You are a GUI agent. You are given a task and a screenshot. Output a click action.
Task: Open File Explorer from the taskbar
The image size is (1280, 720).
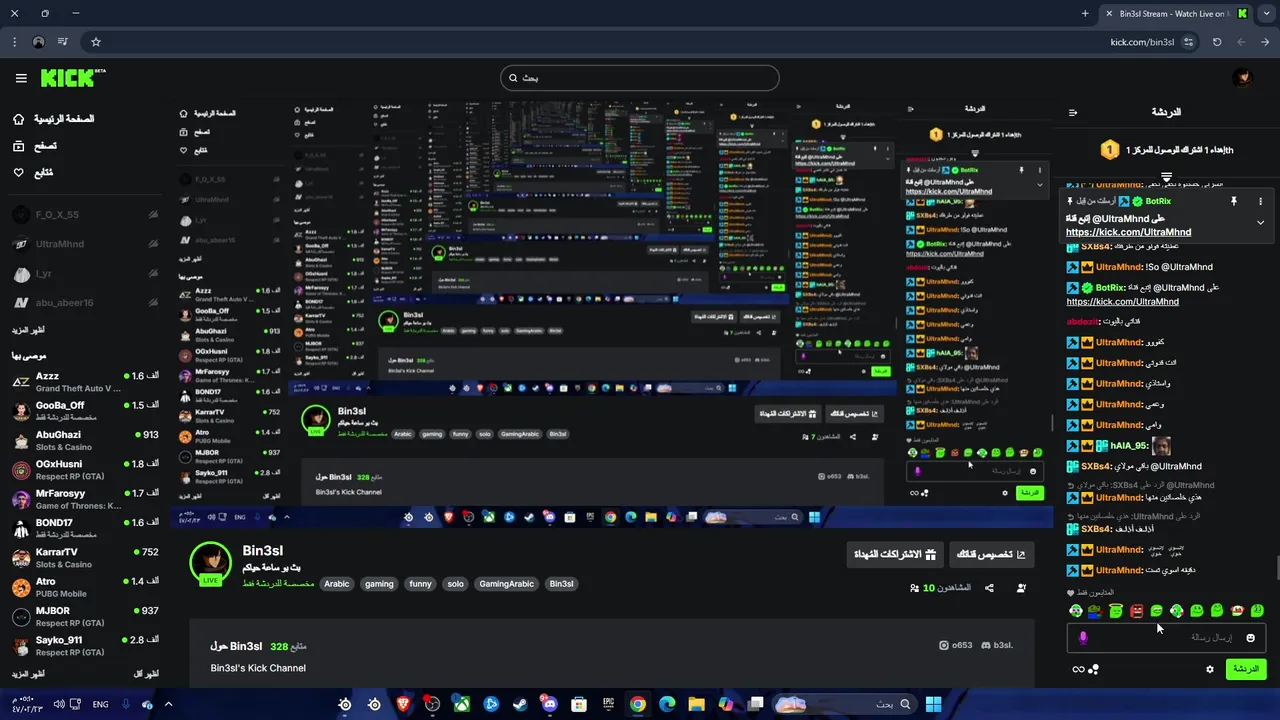pos(696,704)
